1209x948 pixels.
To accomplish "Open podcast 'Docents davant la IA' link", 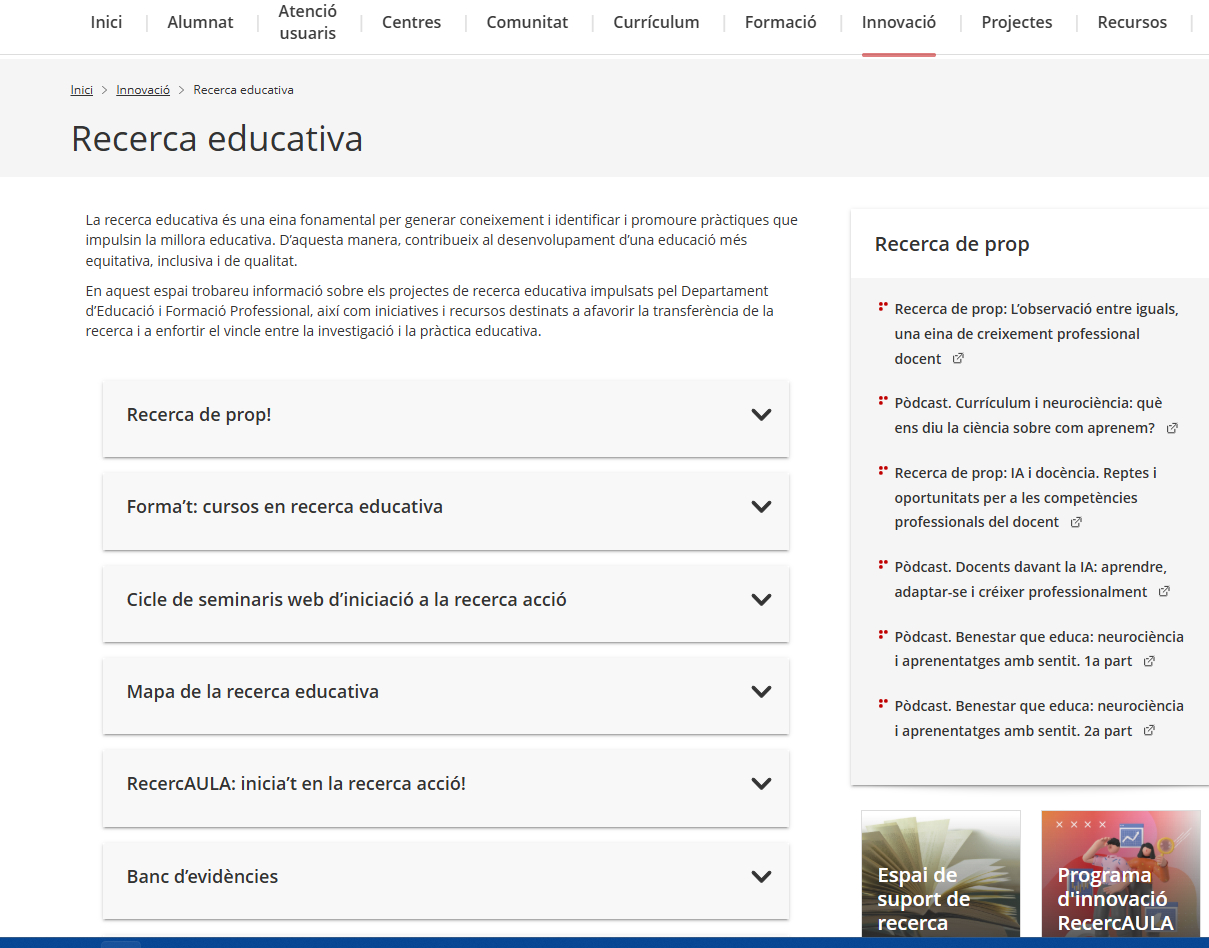I will click(1030, 579).
